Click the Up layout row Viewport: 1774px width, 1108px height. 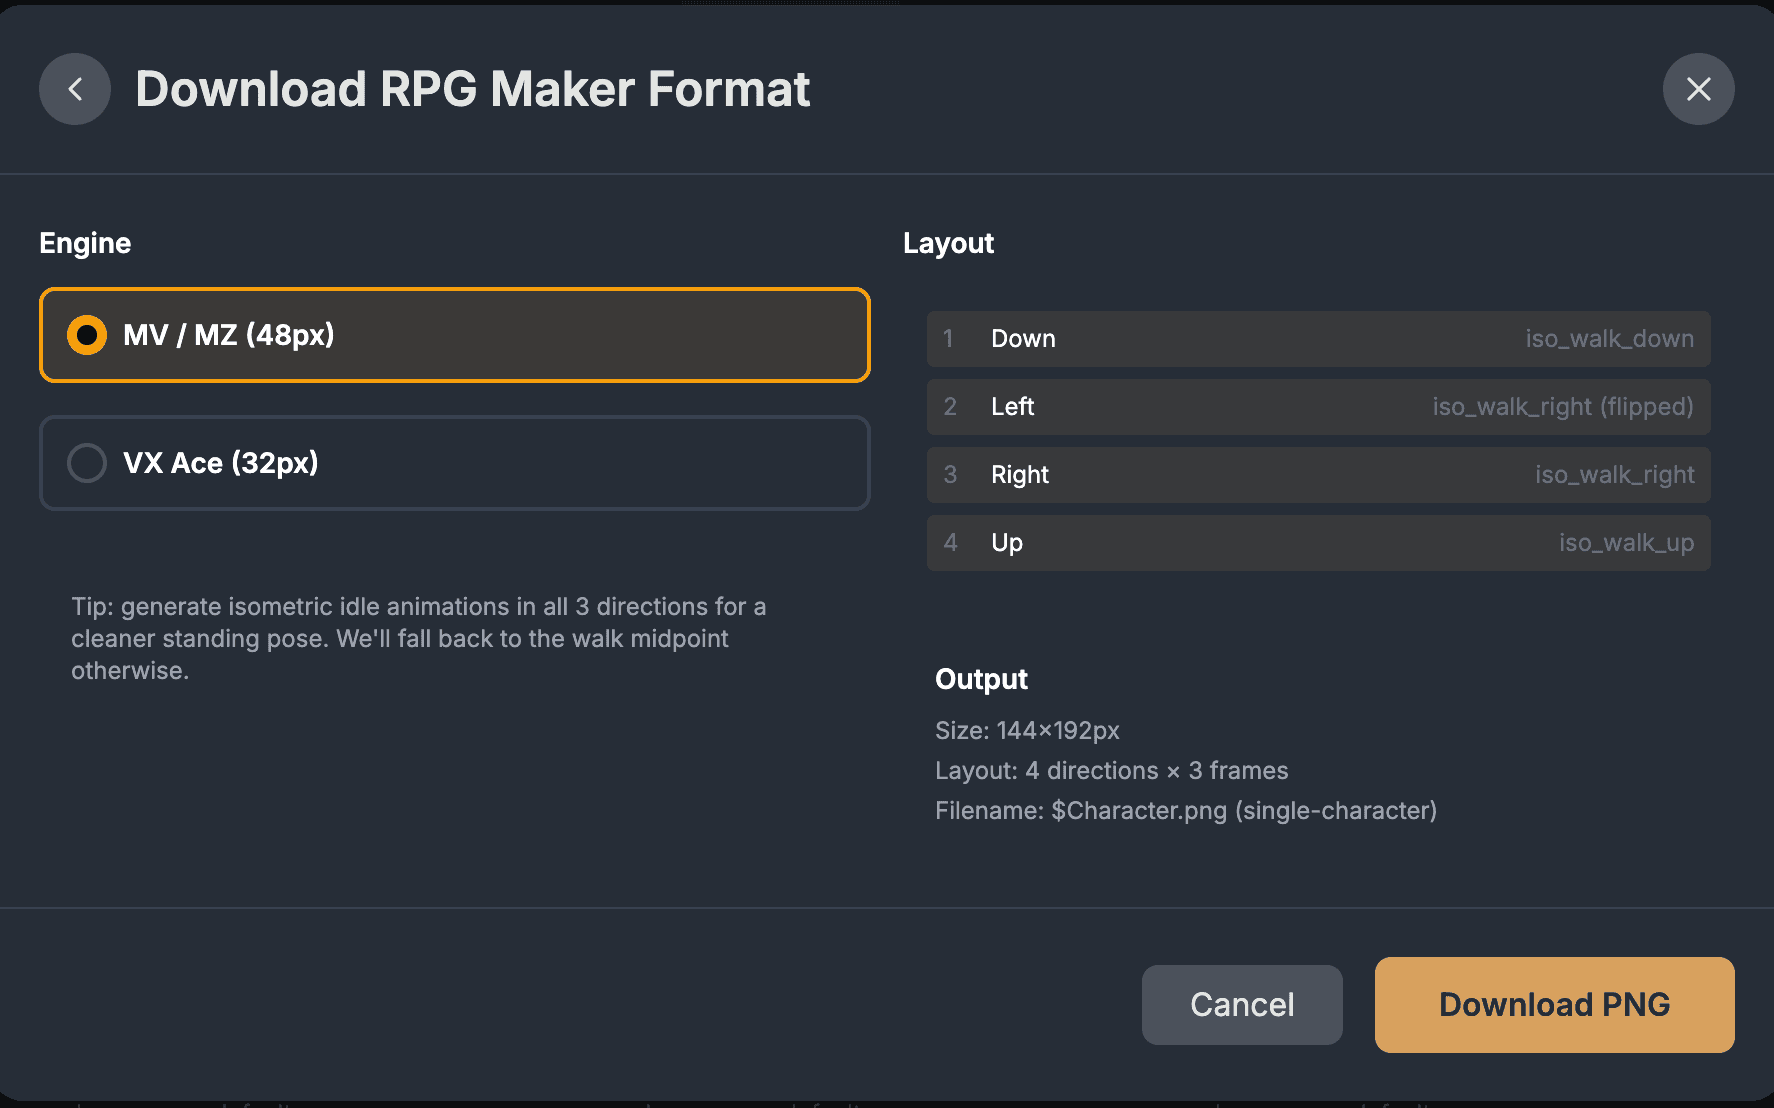[1318, 543]
